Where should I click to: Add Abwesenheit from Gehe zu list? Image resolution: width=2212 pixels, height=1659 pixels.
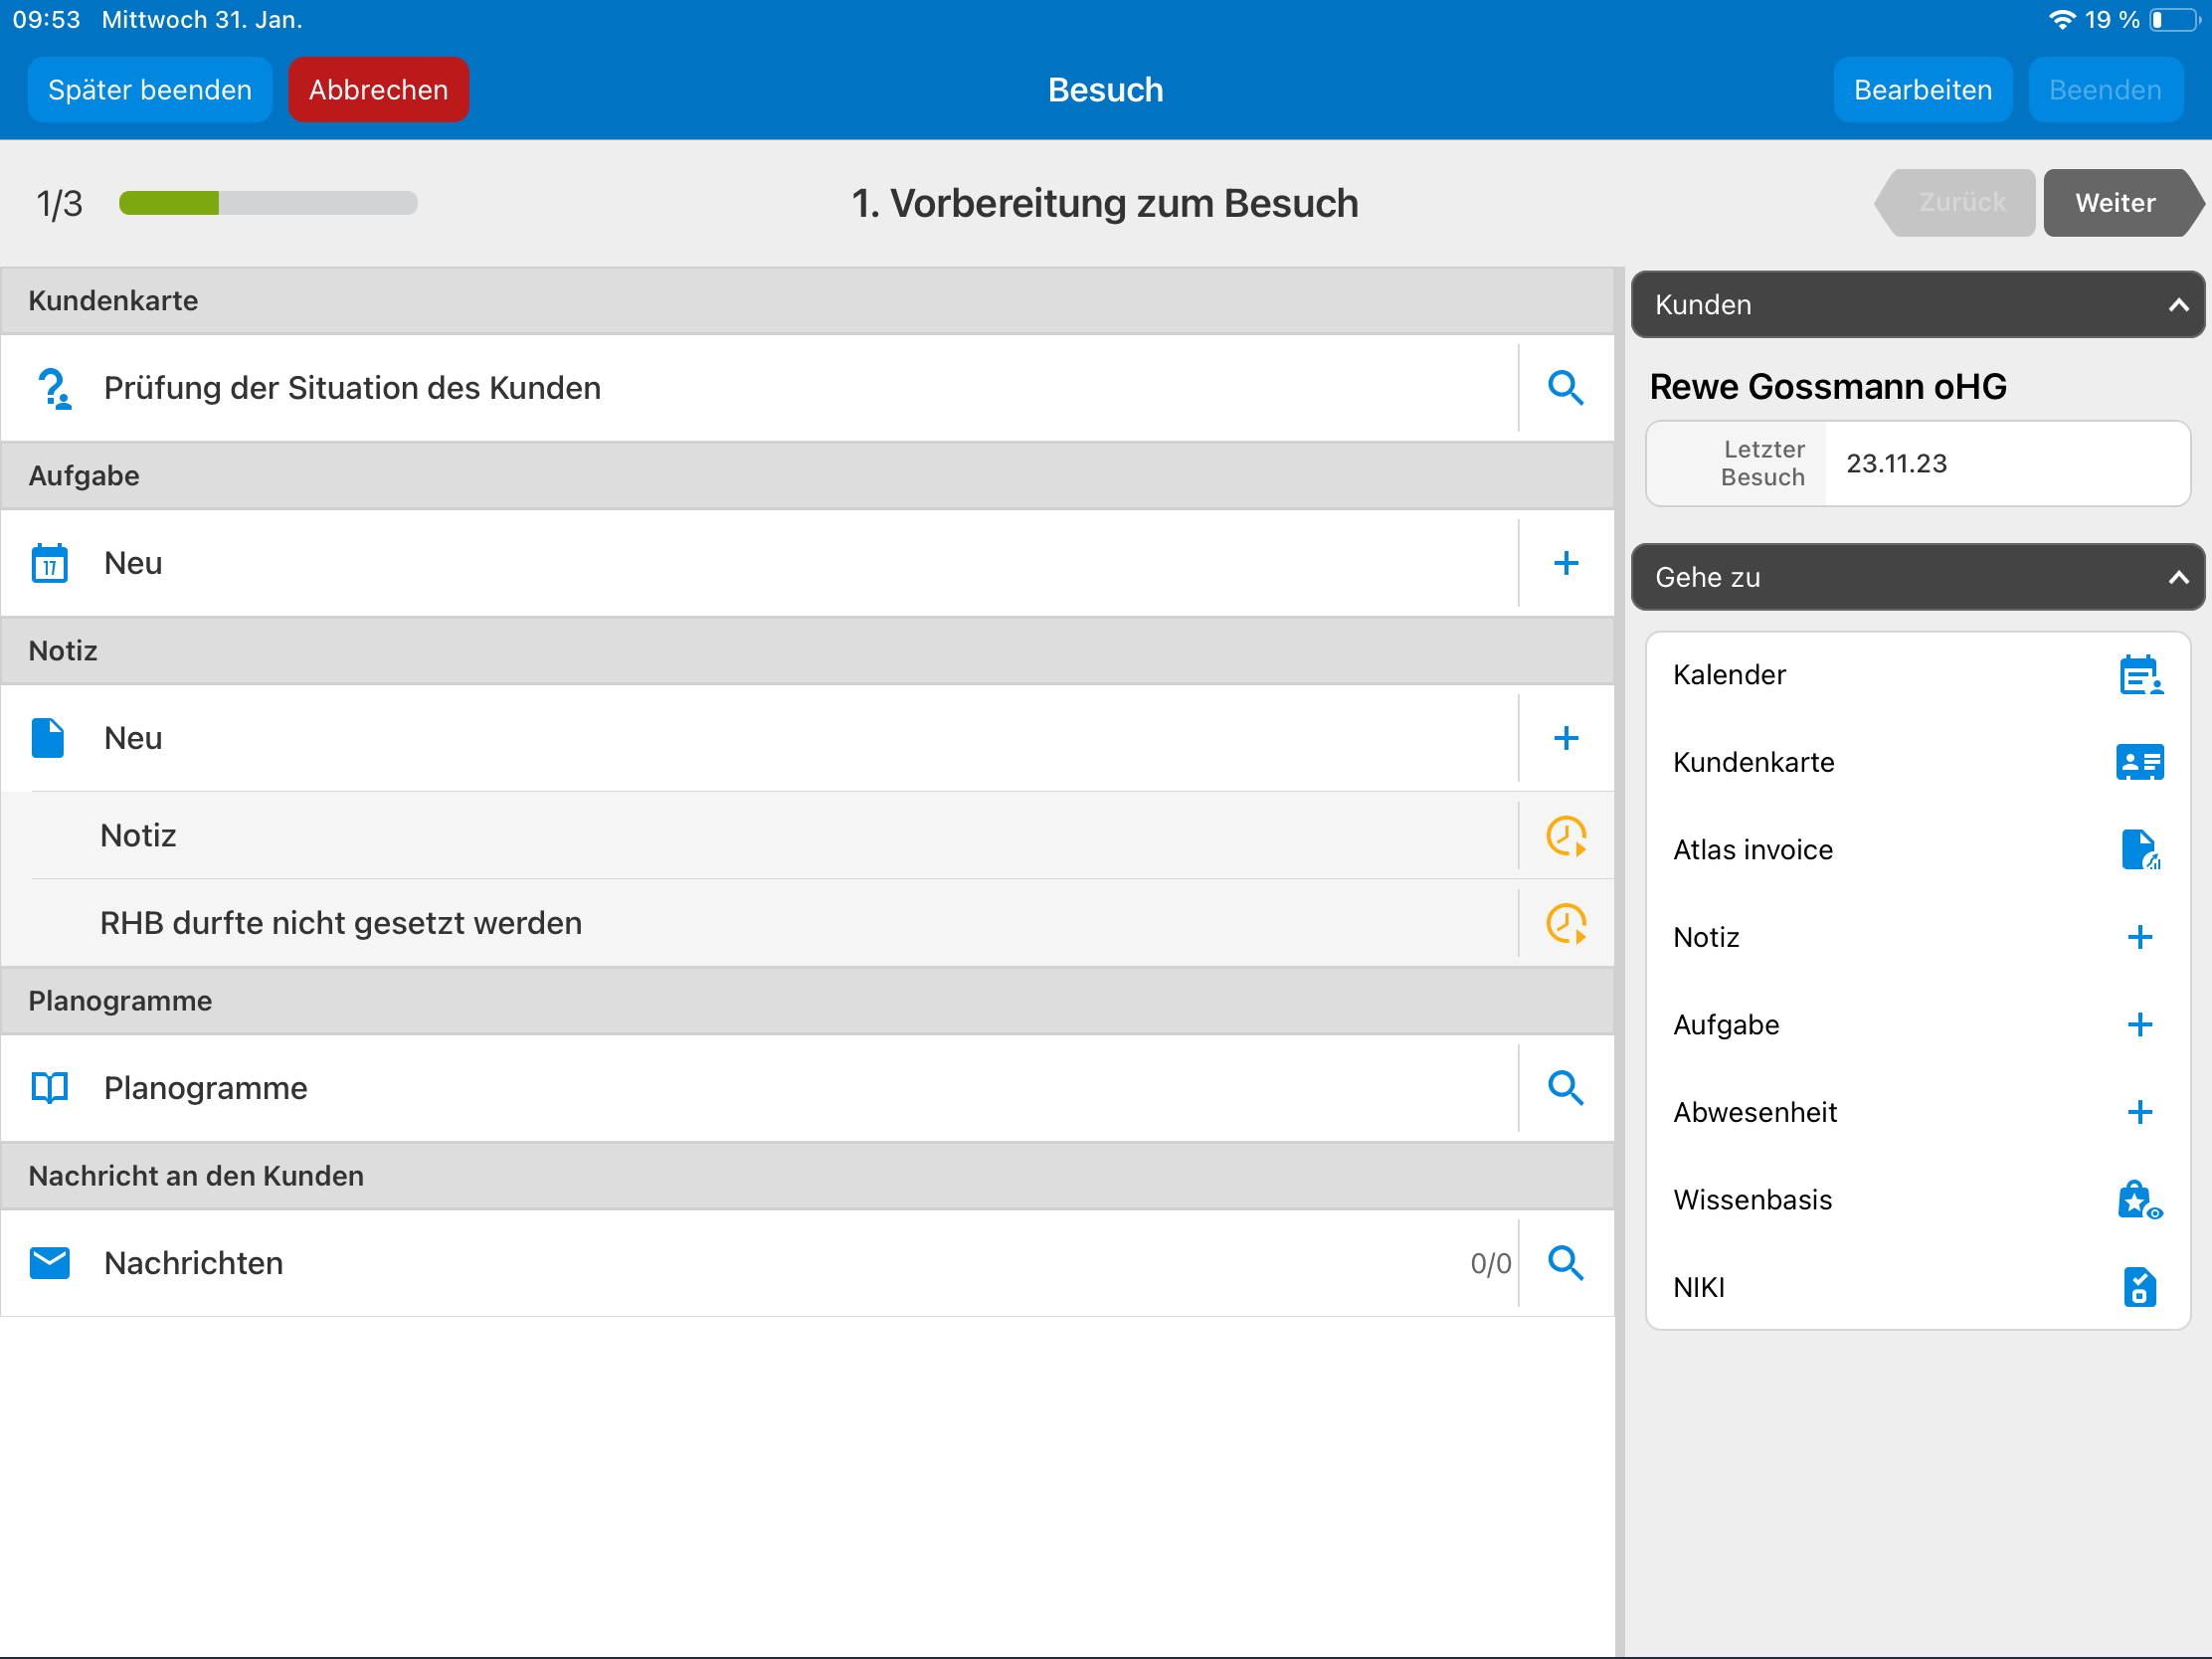point(2139,1112)
